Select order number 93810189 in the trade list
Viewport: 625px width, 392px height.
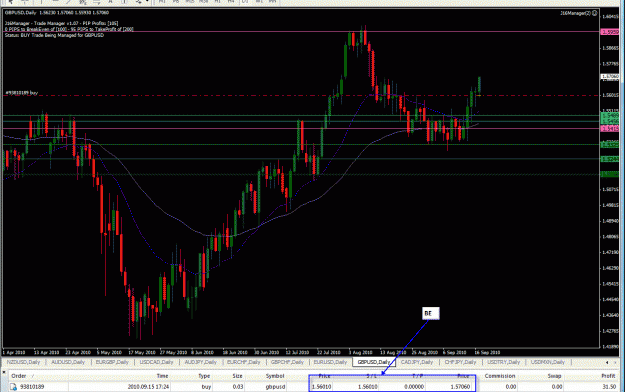32,387
